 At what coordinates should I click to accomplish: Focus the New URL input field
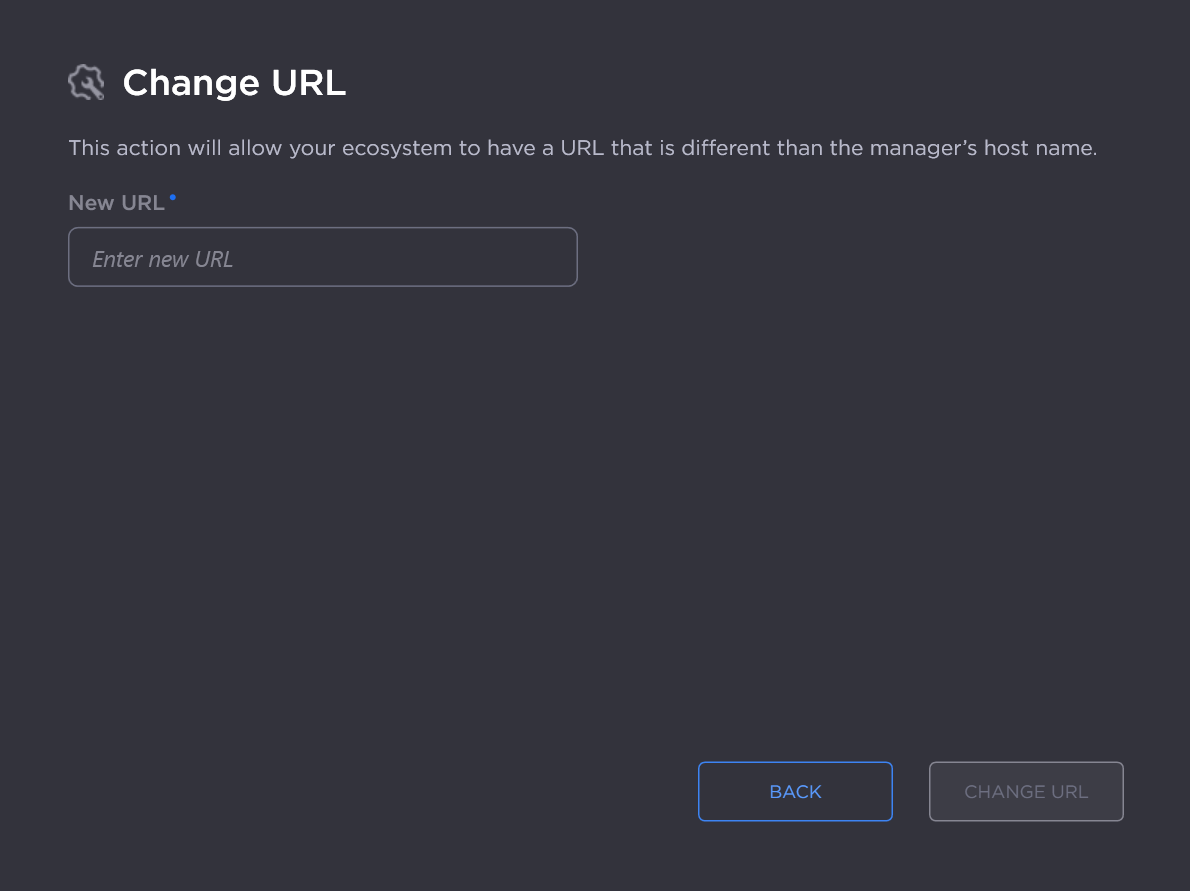tap(322, 258)
